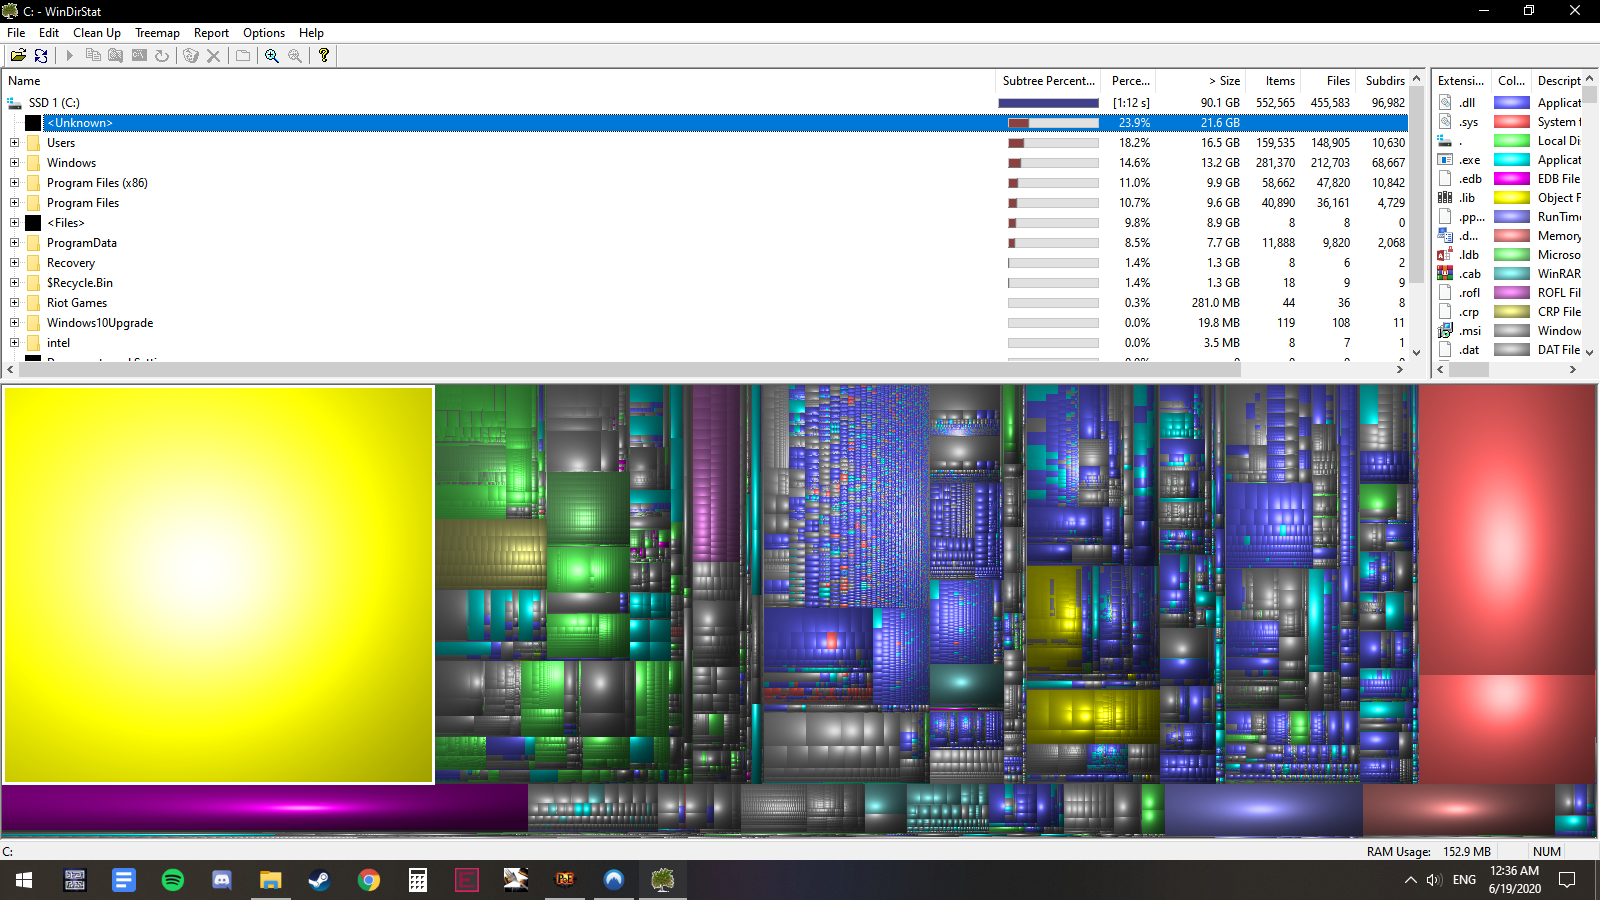Viewport: 1600px width, 900px height.
Task: Sort by the Subdirs column header
Action: (1384, 81)
